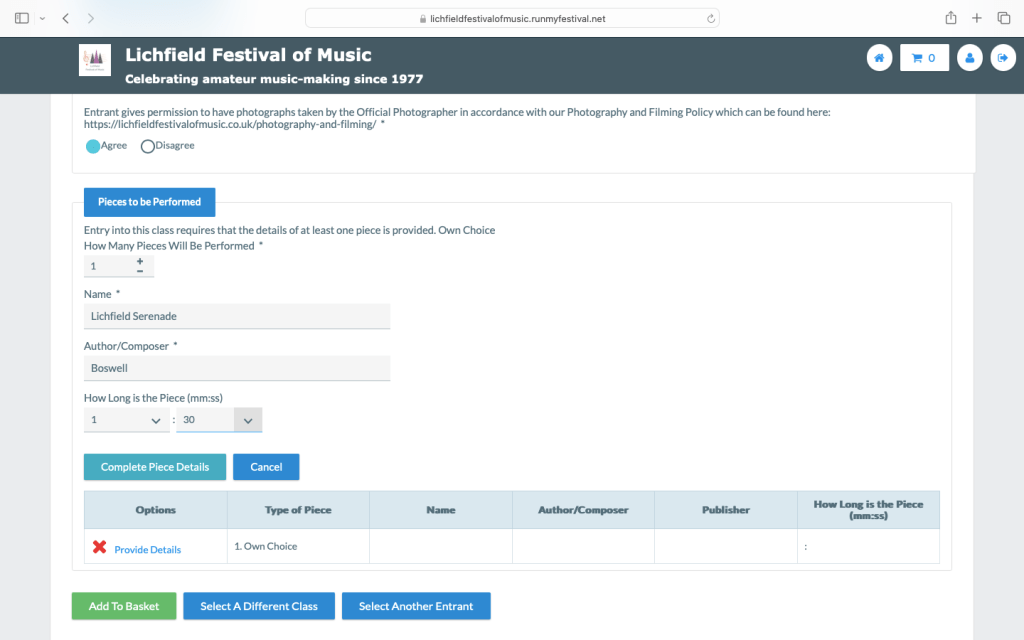Open the seconds duration dropdown

point(219,420)
